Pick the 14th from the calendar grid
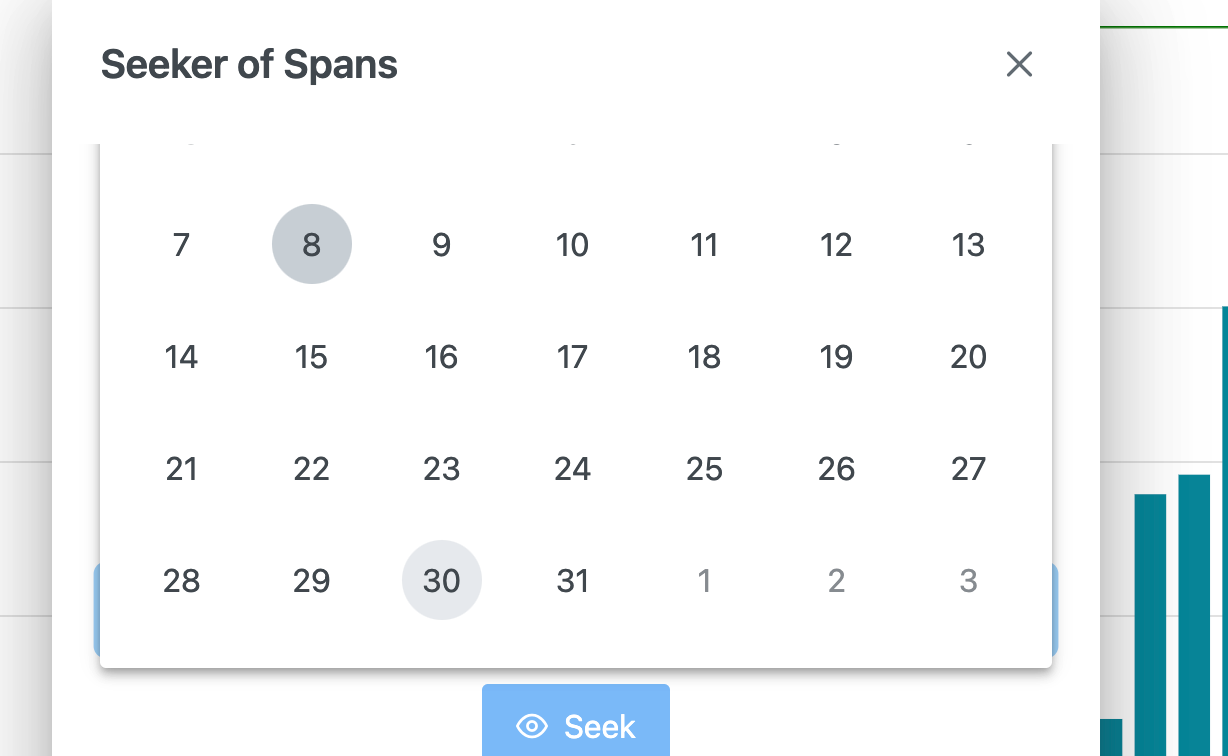This screenshot has height=756, width=1228. coord(181,356)
